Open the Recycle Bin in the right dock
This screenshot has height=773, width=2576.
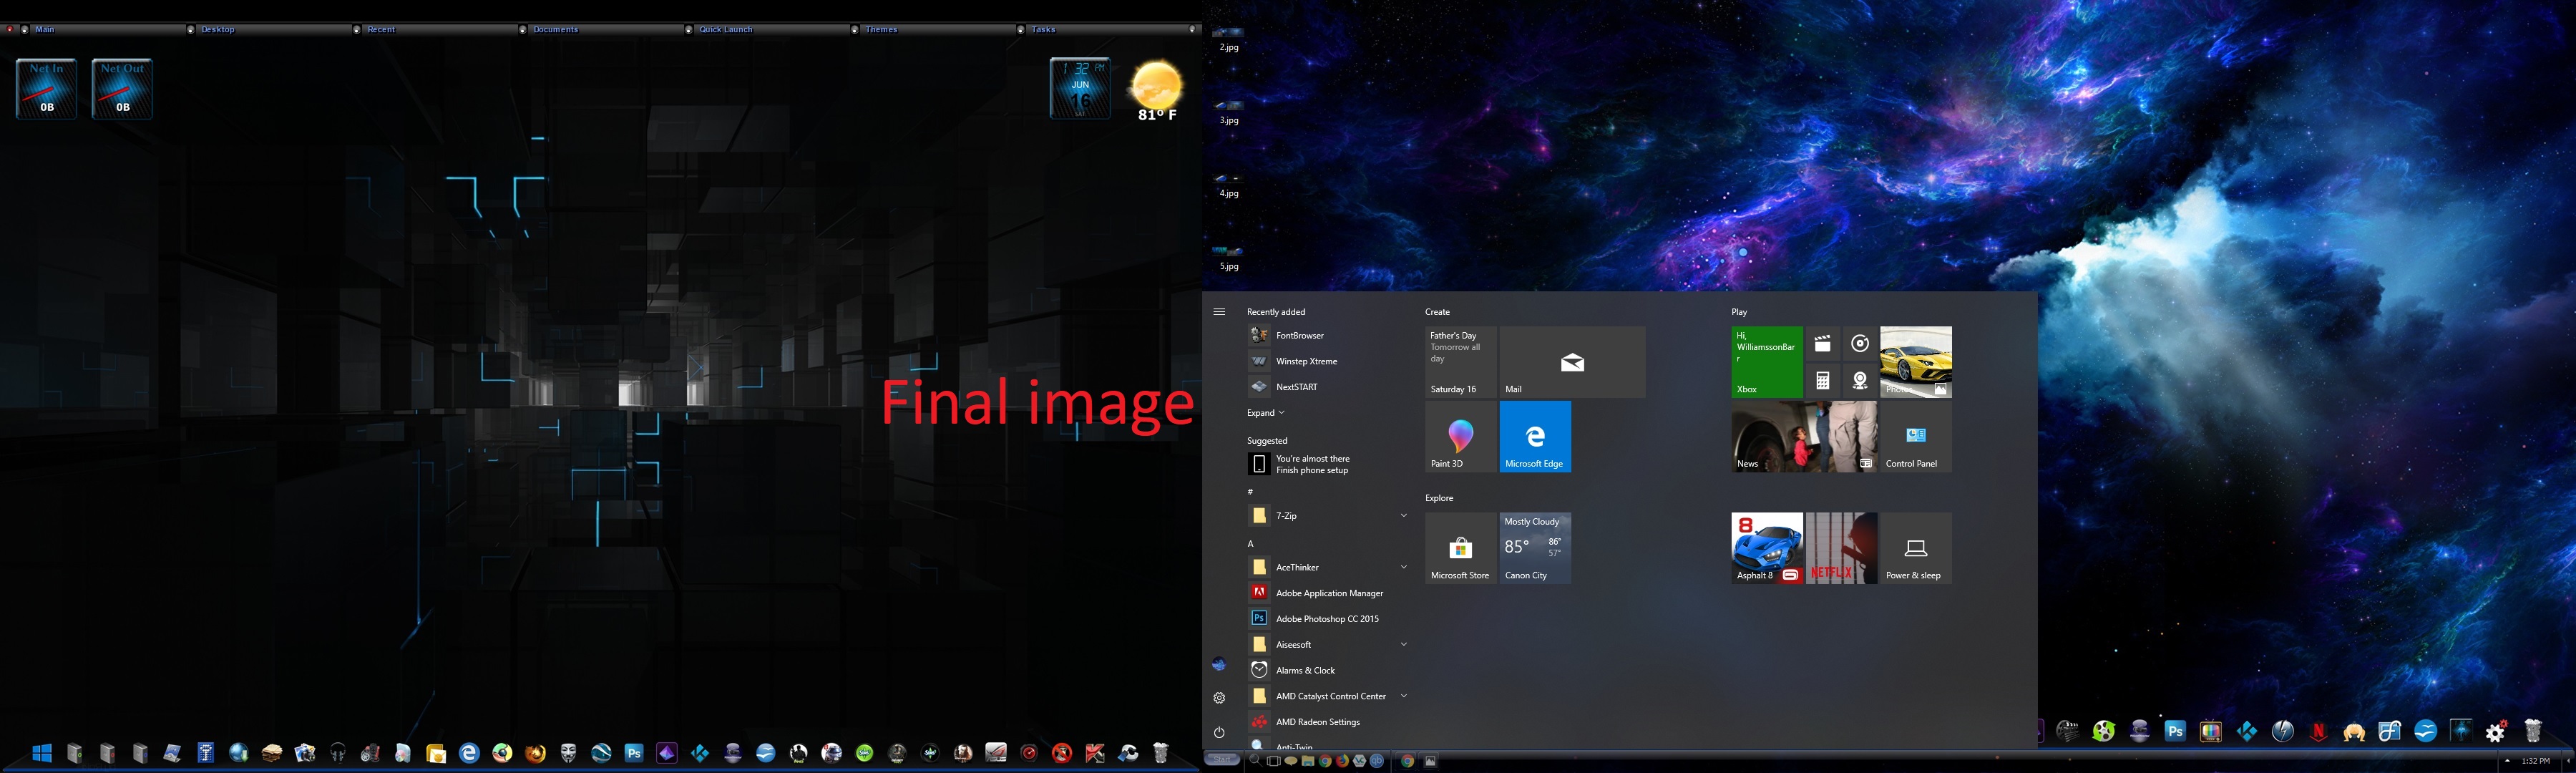(x=2532, y=731)
